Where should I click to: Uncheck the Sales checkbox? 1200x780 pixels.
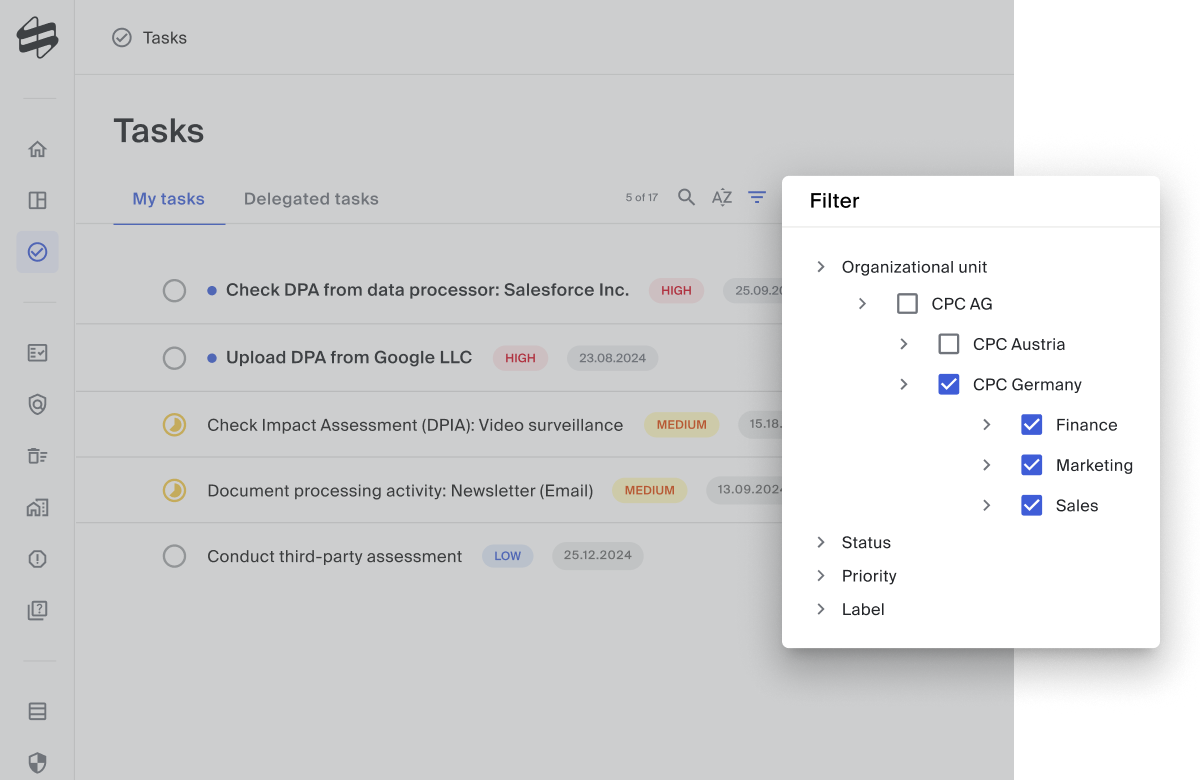point(1031,505)
